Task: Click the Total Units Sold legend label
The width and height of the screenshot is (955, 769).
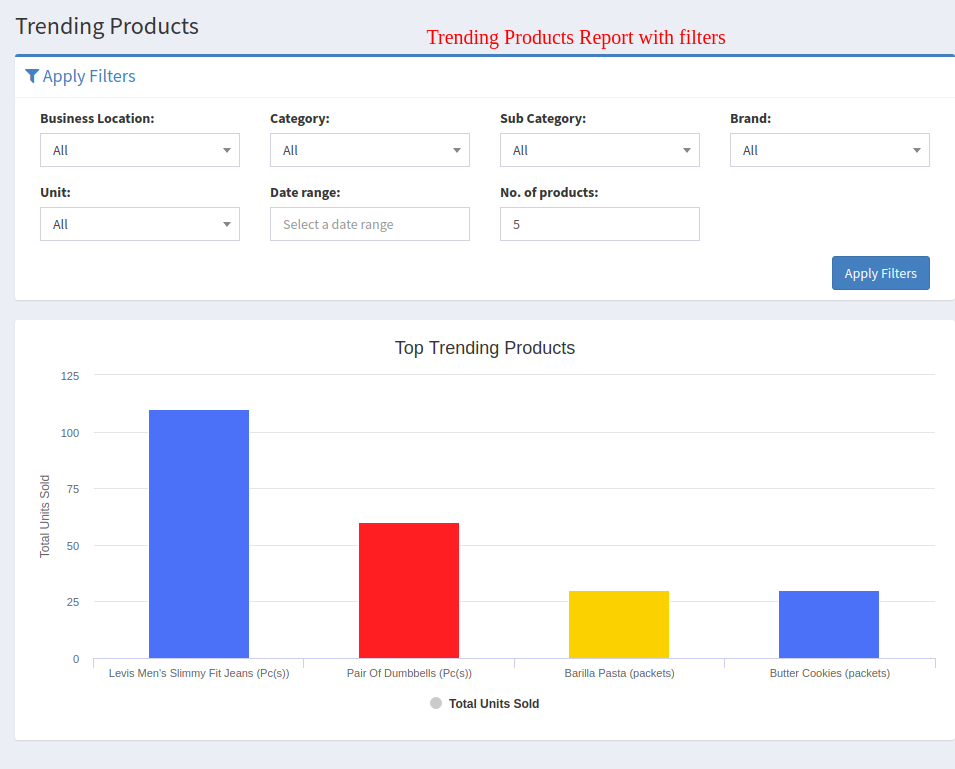Action: pos(494,704)
